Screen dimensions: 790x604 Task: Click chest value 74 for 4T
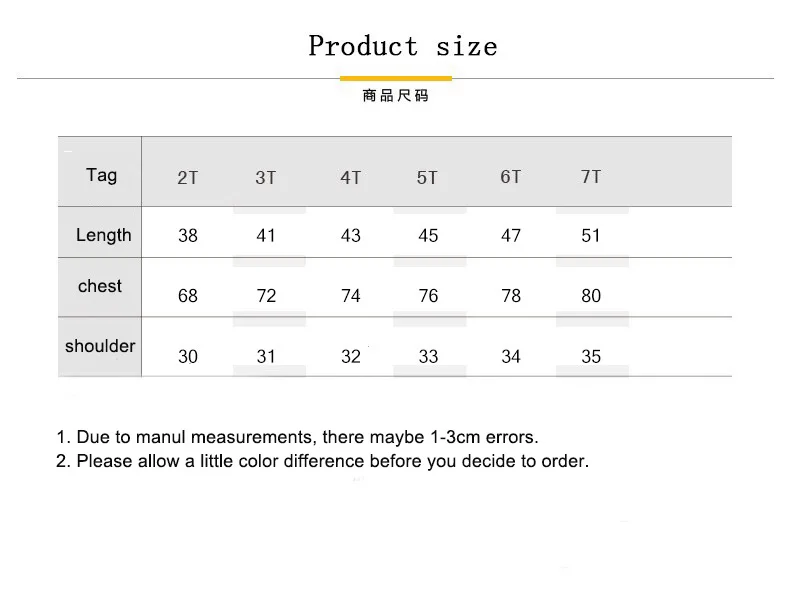(x=351, y=295)
